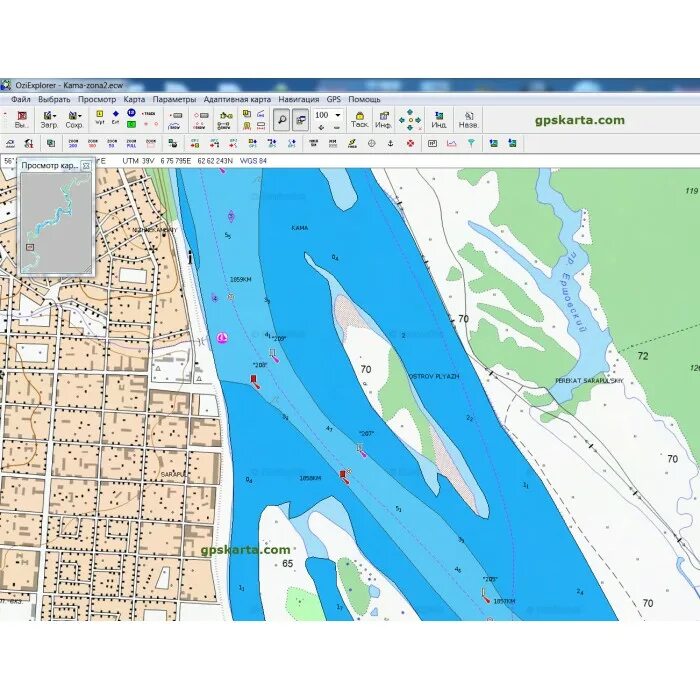Click the second-to-last map flag icon

(493, 143)
